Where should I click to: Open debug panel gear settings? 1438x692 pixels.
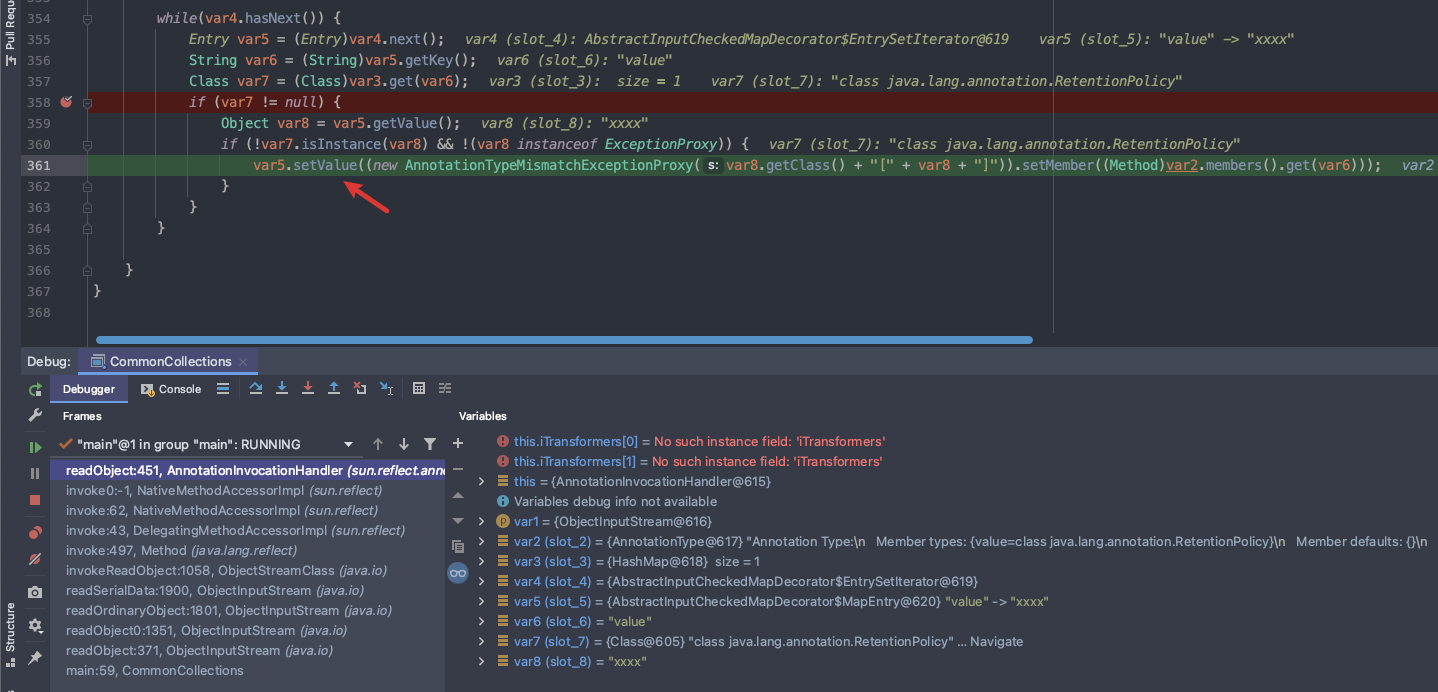[35, 625]
